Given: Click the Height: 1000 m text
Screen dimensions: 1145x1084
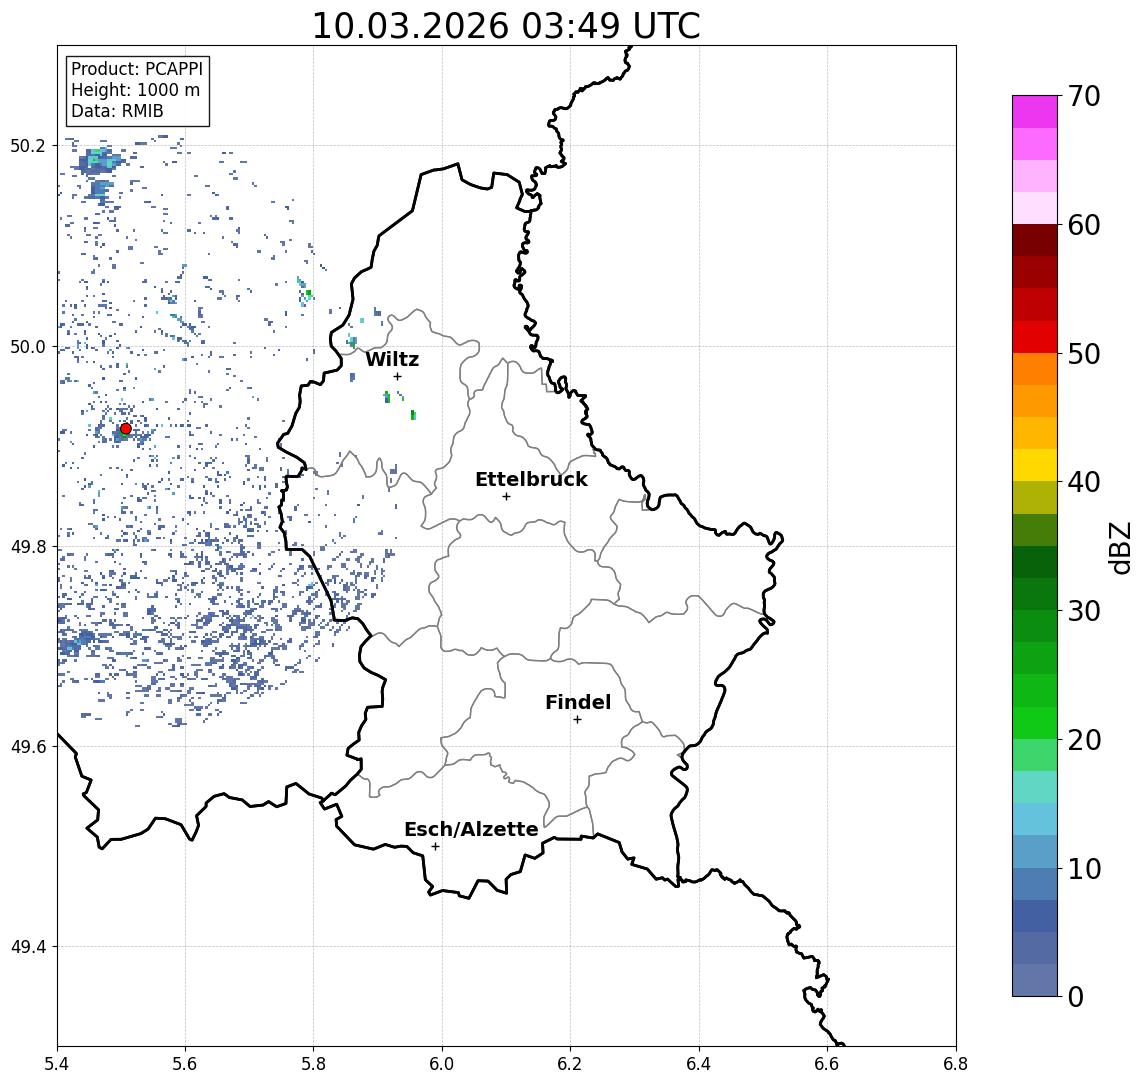Looking at the screenshot, I should (135, 90).
